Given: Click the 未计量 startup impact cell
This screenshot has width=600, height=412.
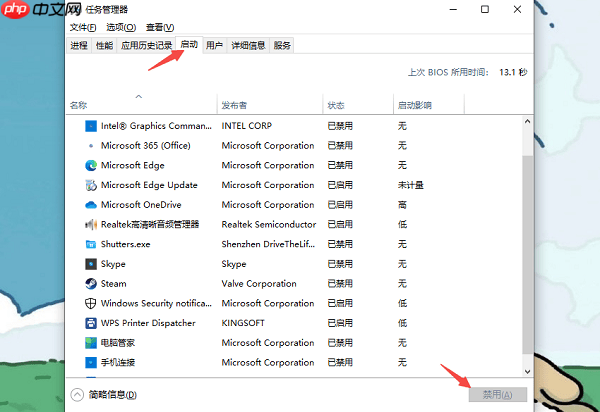Looking at the screenshot, I should tap(411, 185).
